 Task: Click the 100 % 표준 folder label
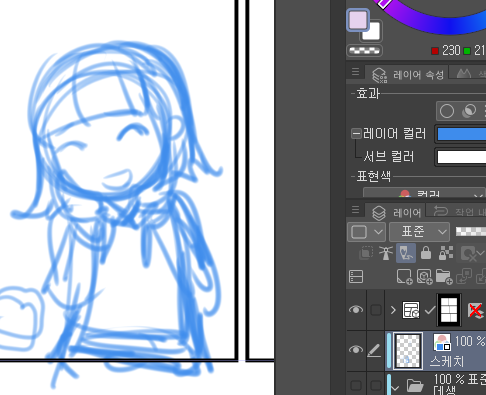[x=460, y=379]
